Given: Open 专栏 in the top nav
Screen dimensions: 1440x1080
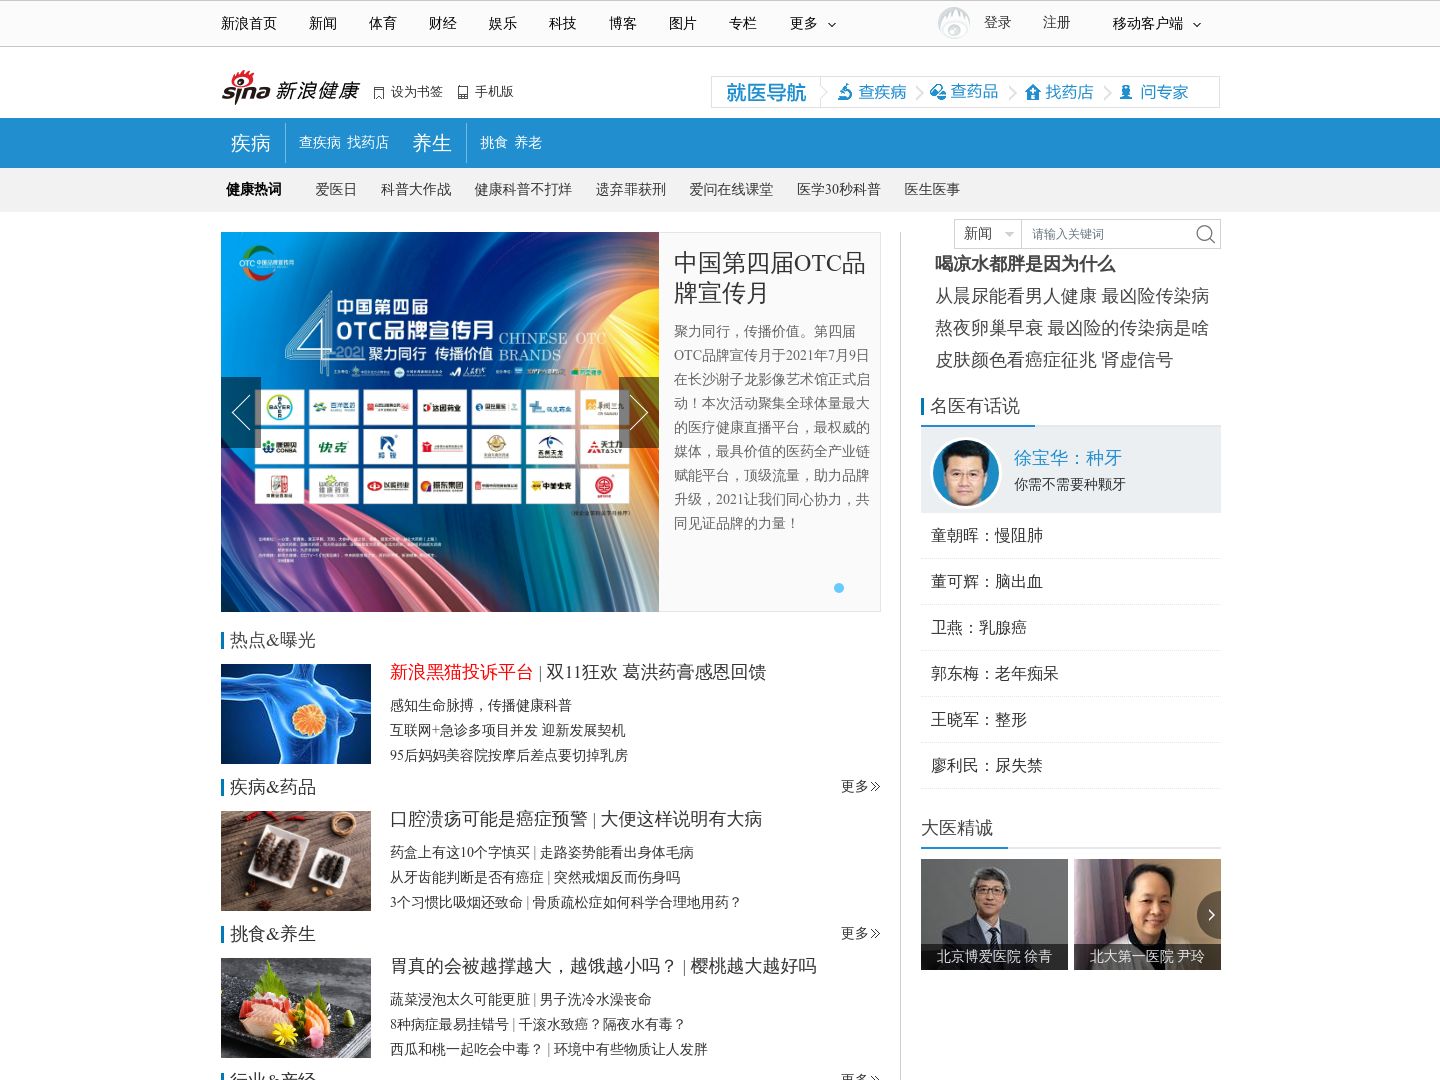Looking at the screenshot, I should (x=743, y=23).
